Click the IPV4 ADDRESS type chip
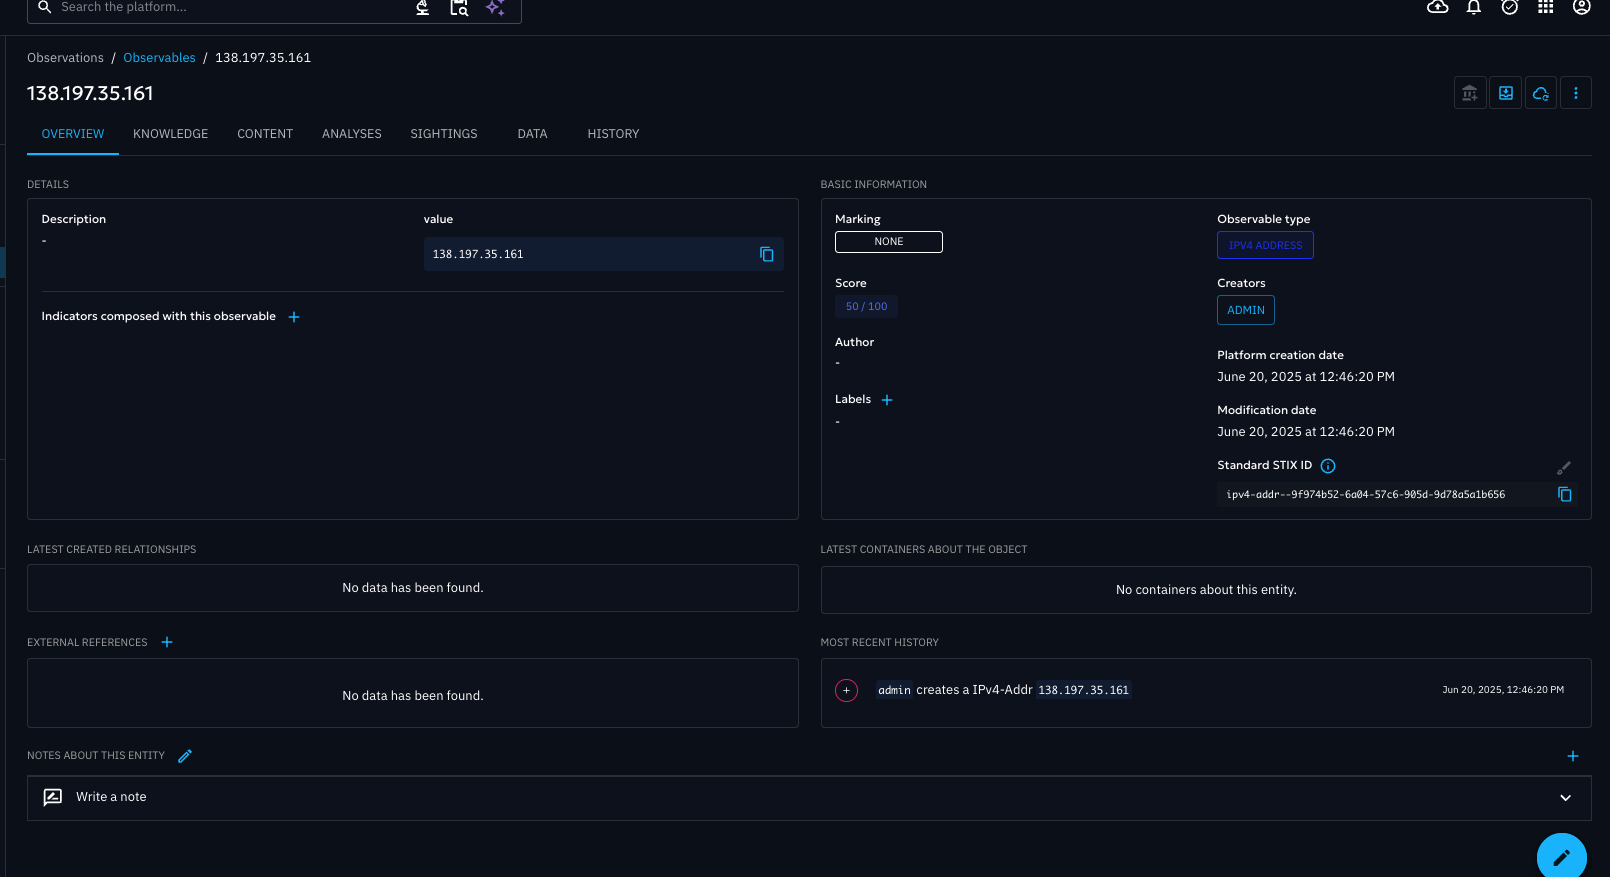The width and height of the screenshot is (1610, 877). 1265,245
